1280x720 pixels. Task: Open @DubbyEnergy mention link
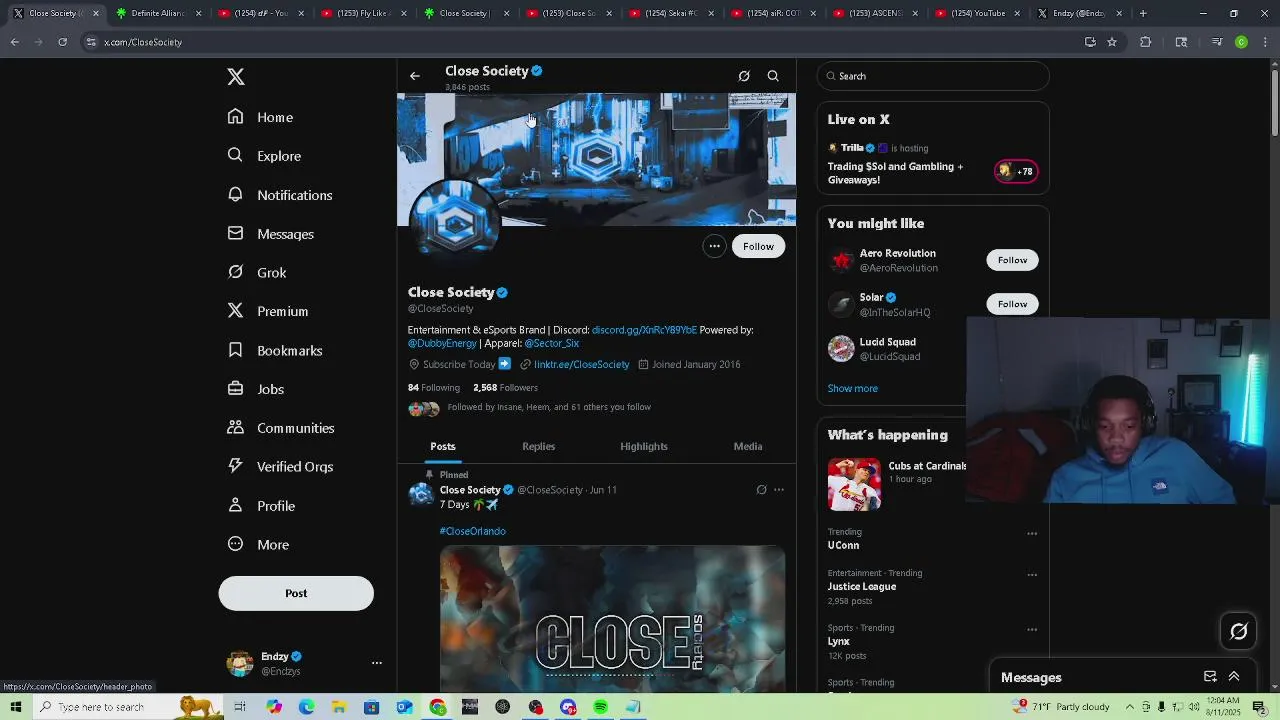point(442,344)
